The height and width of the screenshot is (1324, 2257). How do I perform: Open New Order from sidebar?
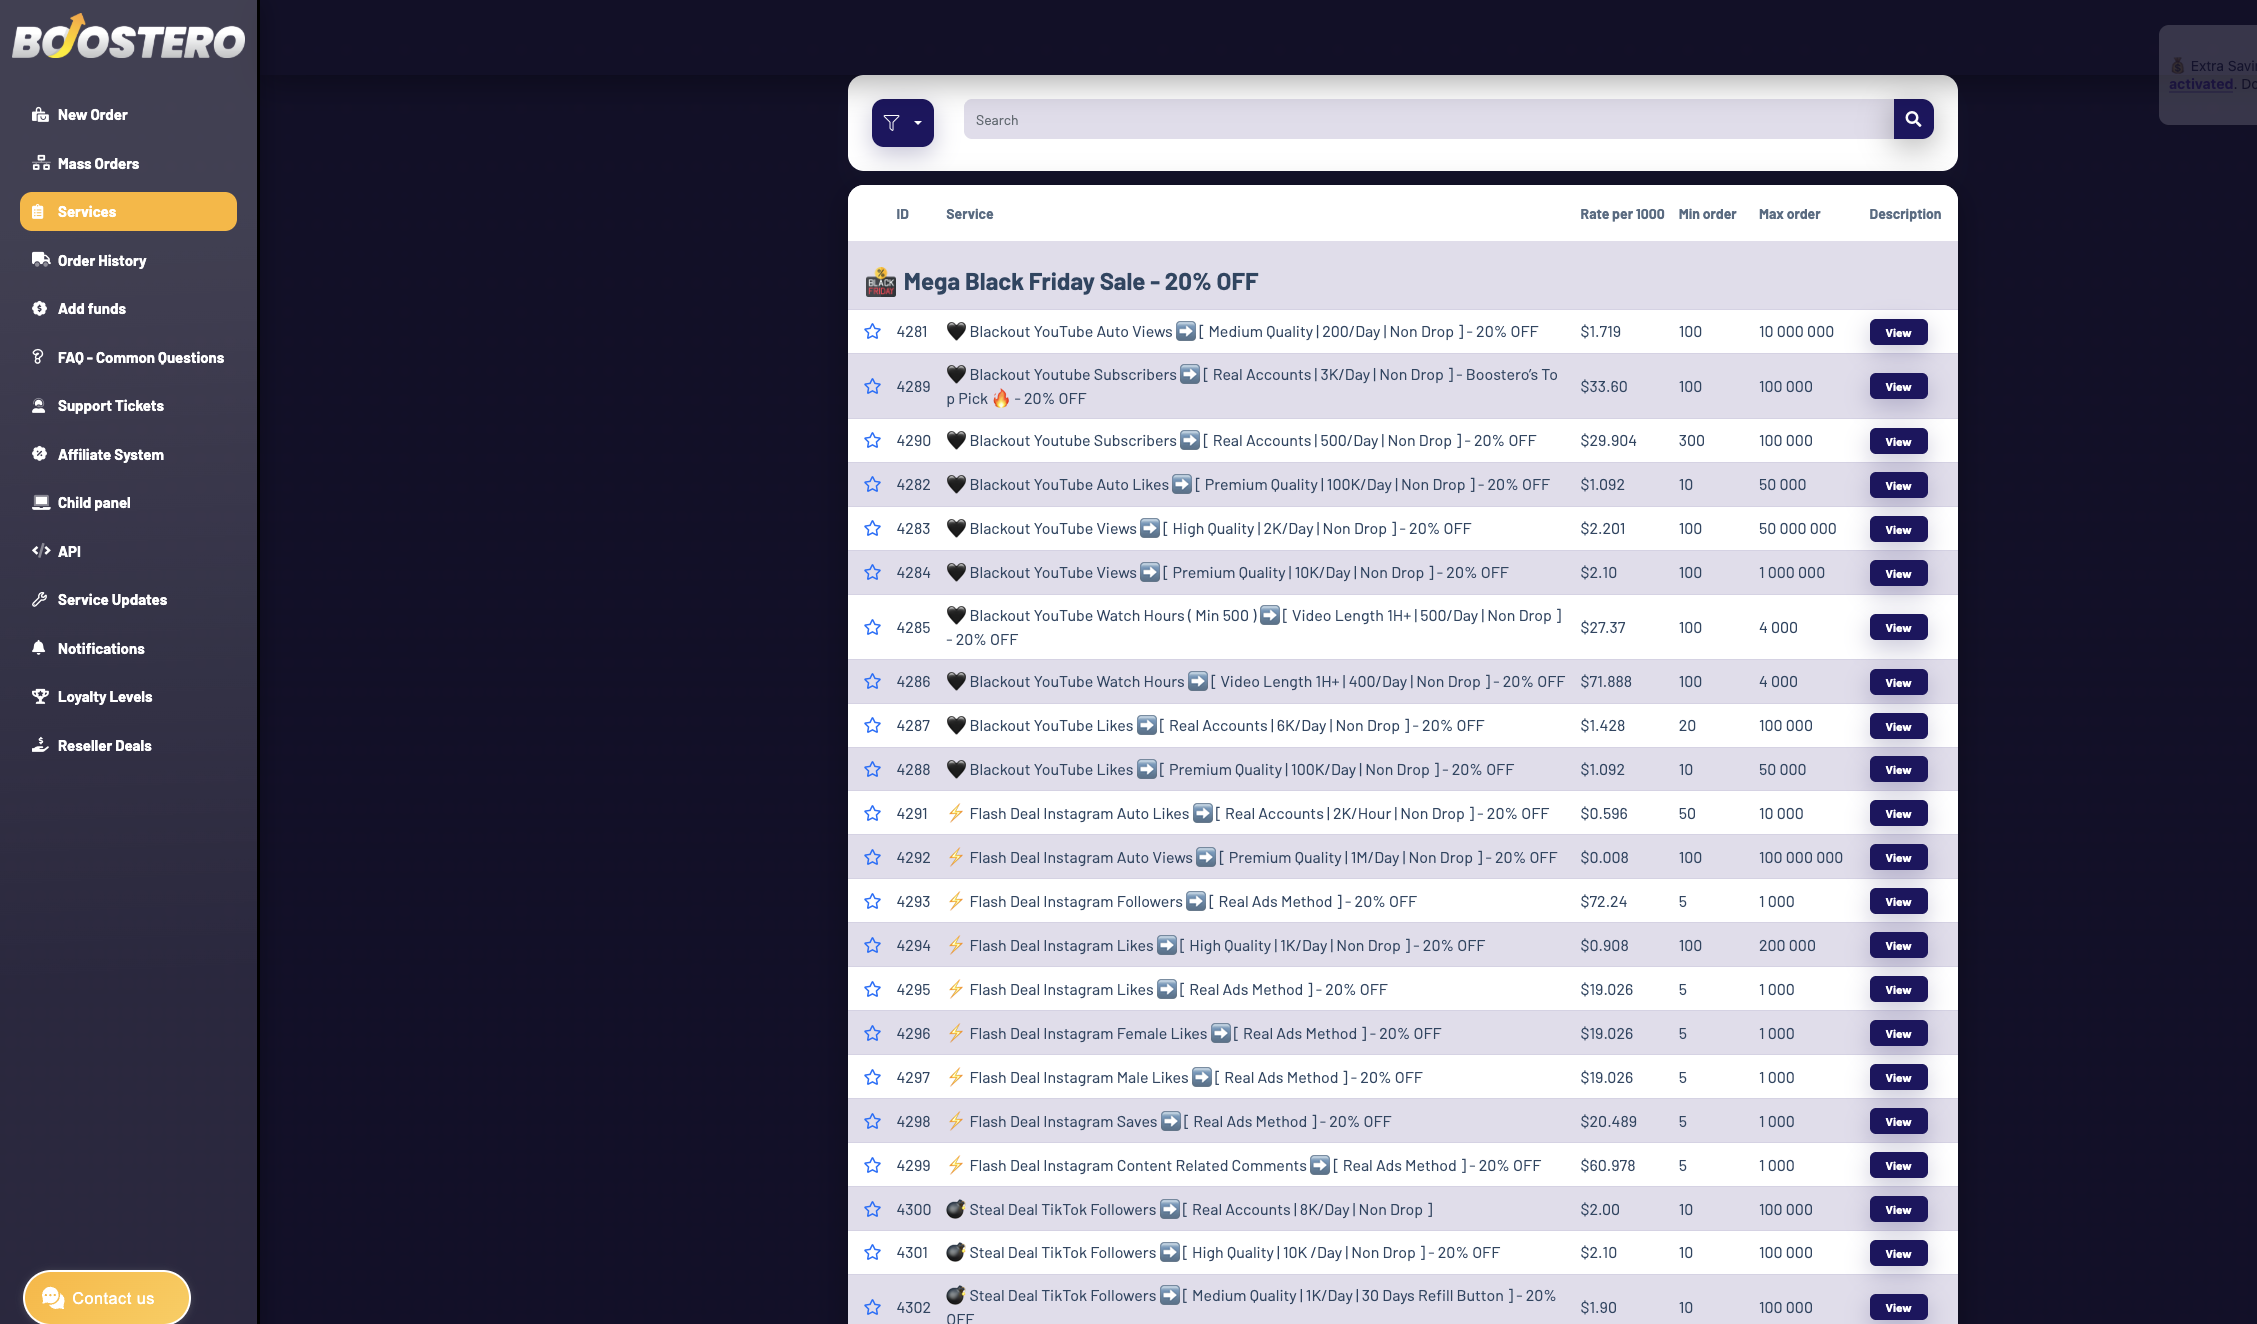[x=92, y=115]
